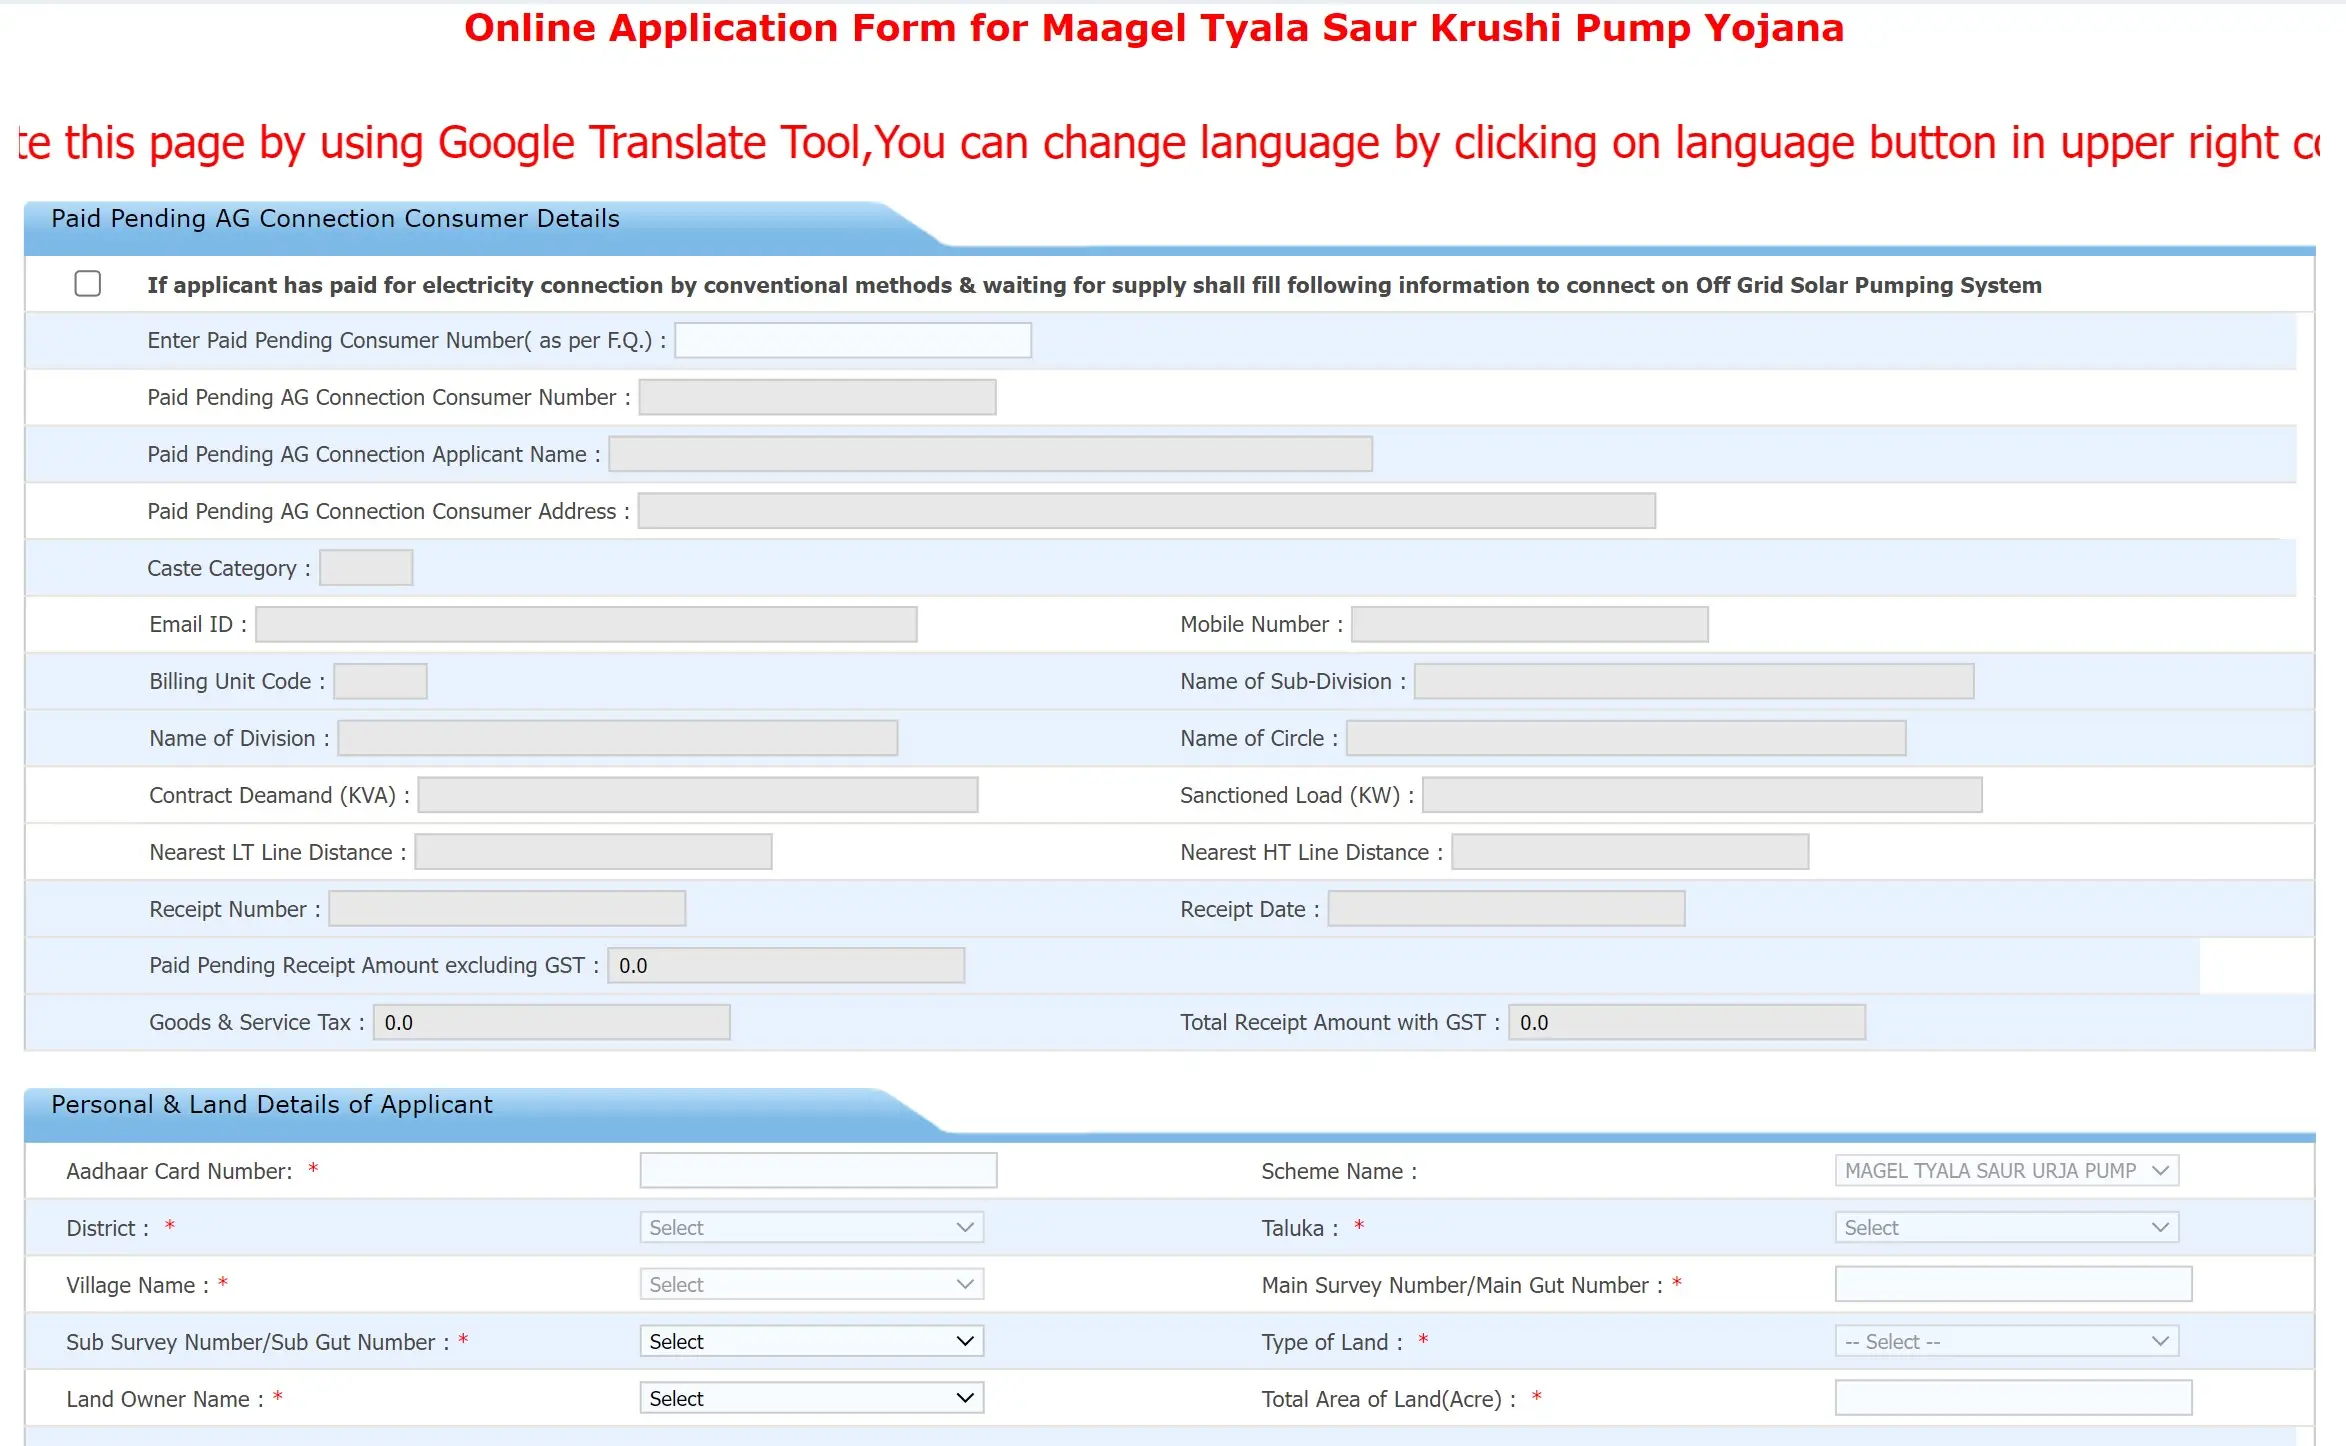Select Village Name from dropdown

pyautogui.click(x=813, y=1285)
